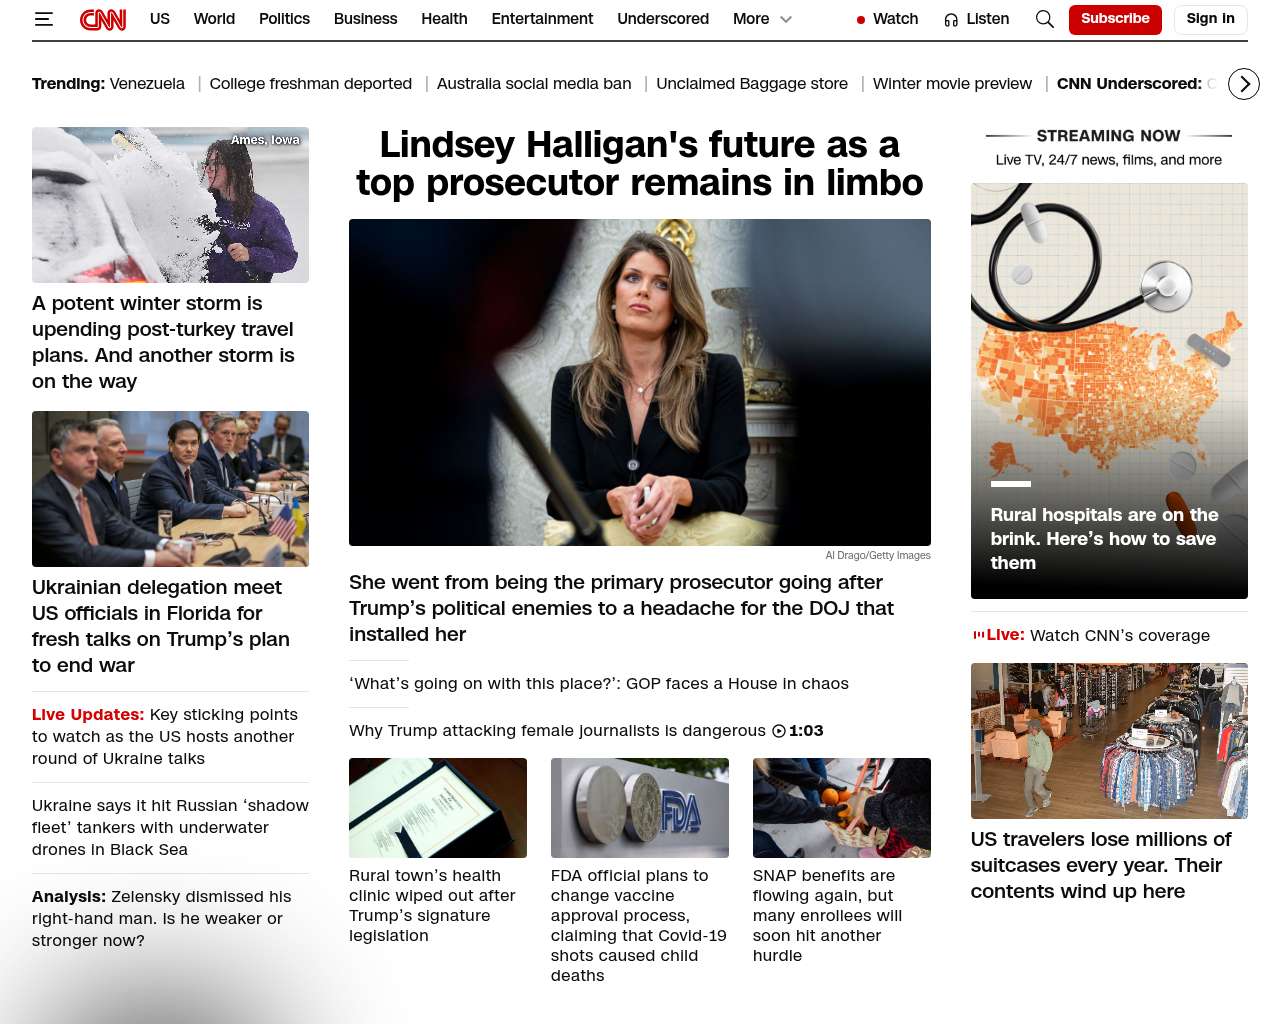Open the hamburger menu icon
1280x1024 pixels.
tap(43, 19)
